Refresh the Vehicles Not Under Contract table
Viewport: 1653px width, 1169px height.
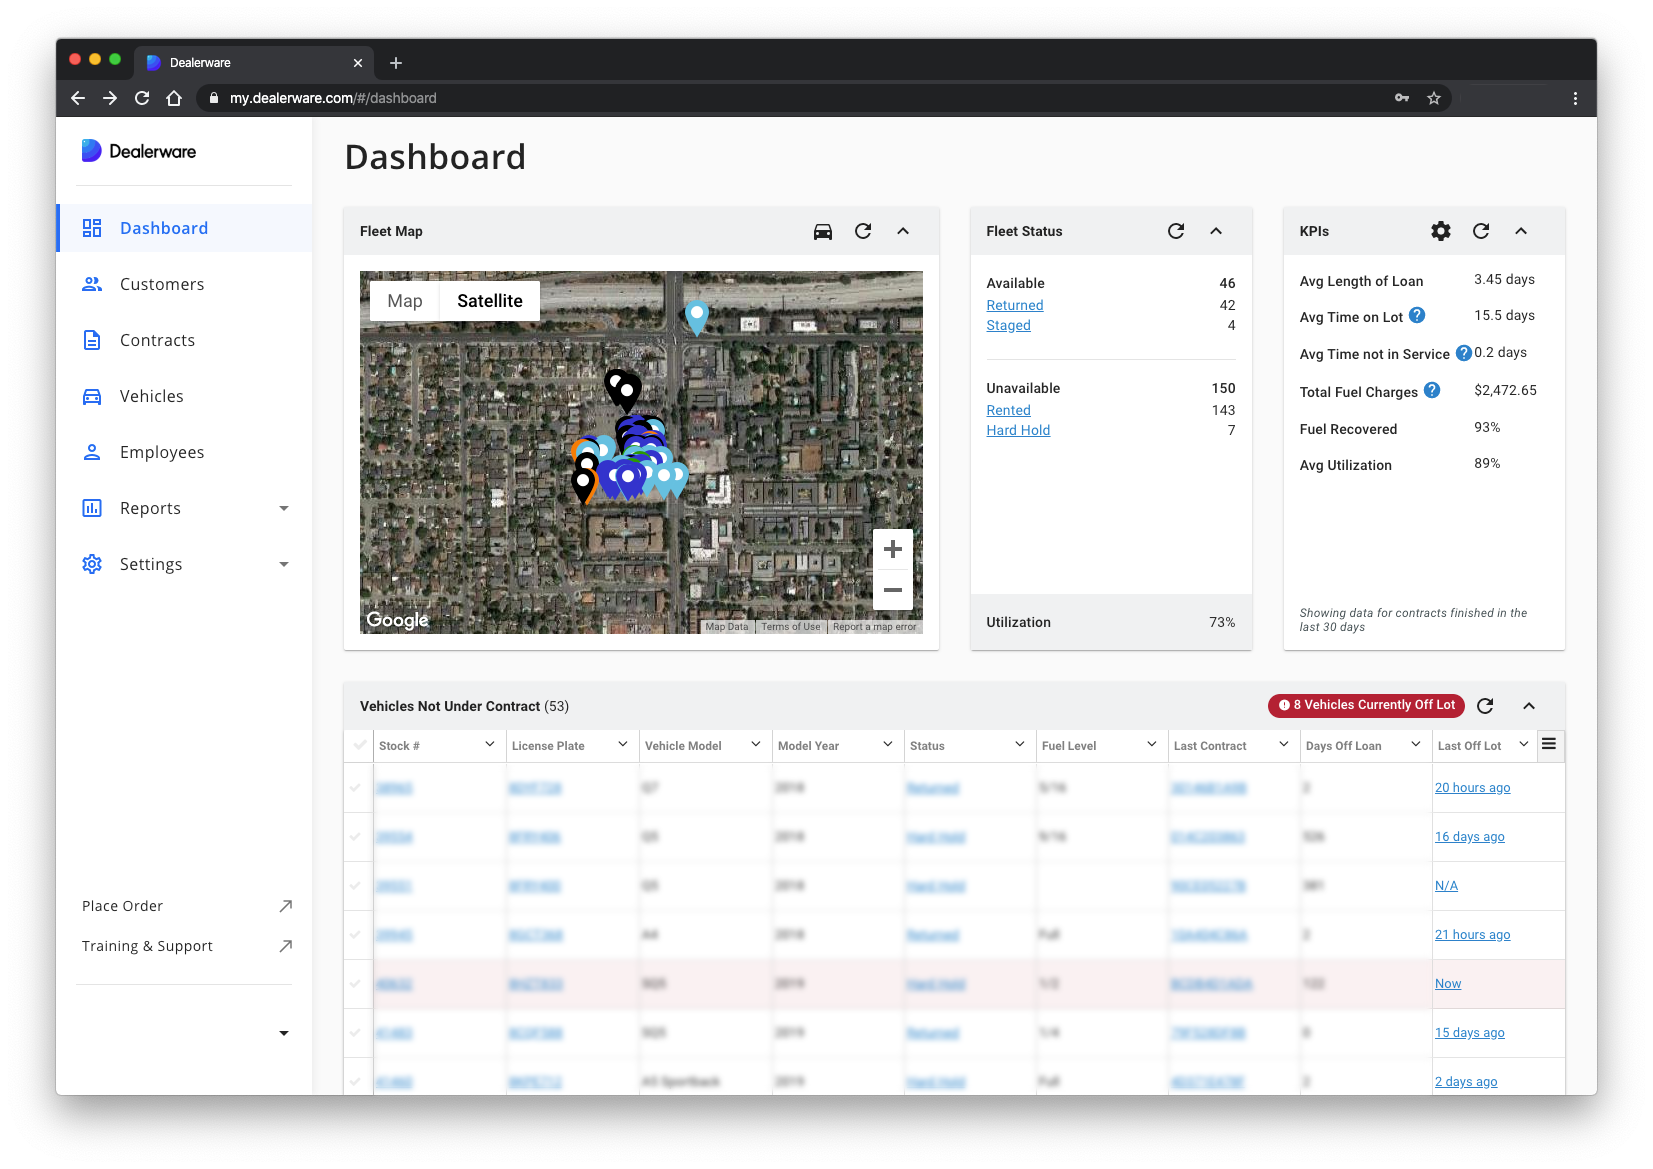pyautogui.click(x=1484, y=706)
